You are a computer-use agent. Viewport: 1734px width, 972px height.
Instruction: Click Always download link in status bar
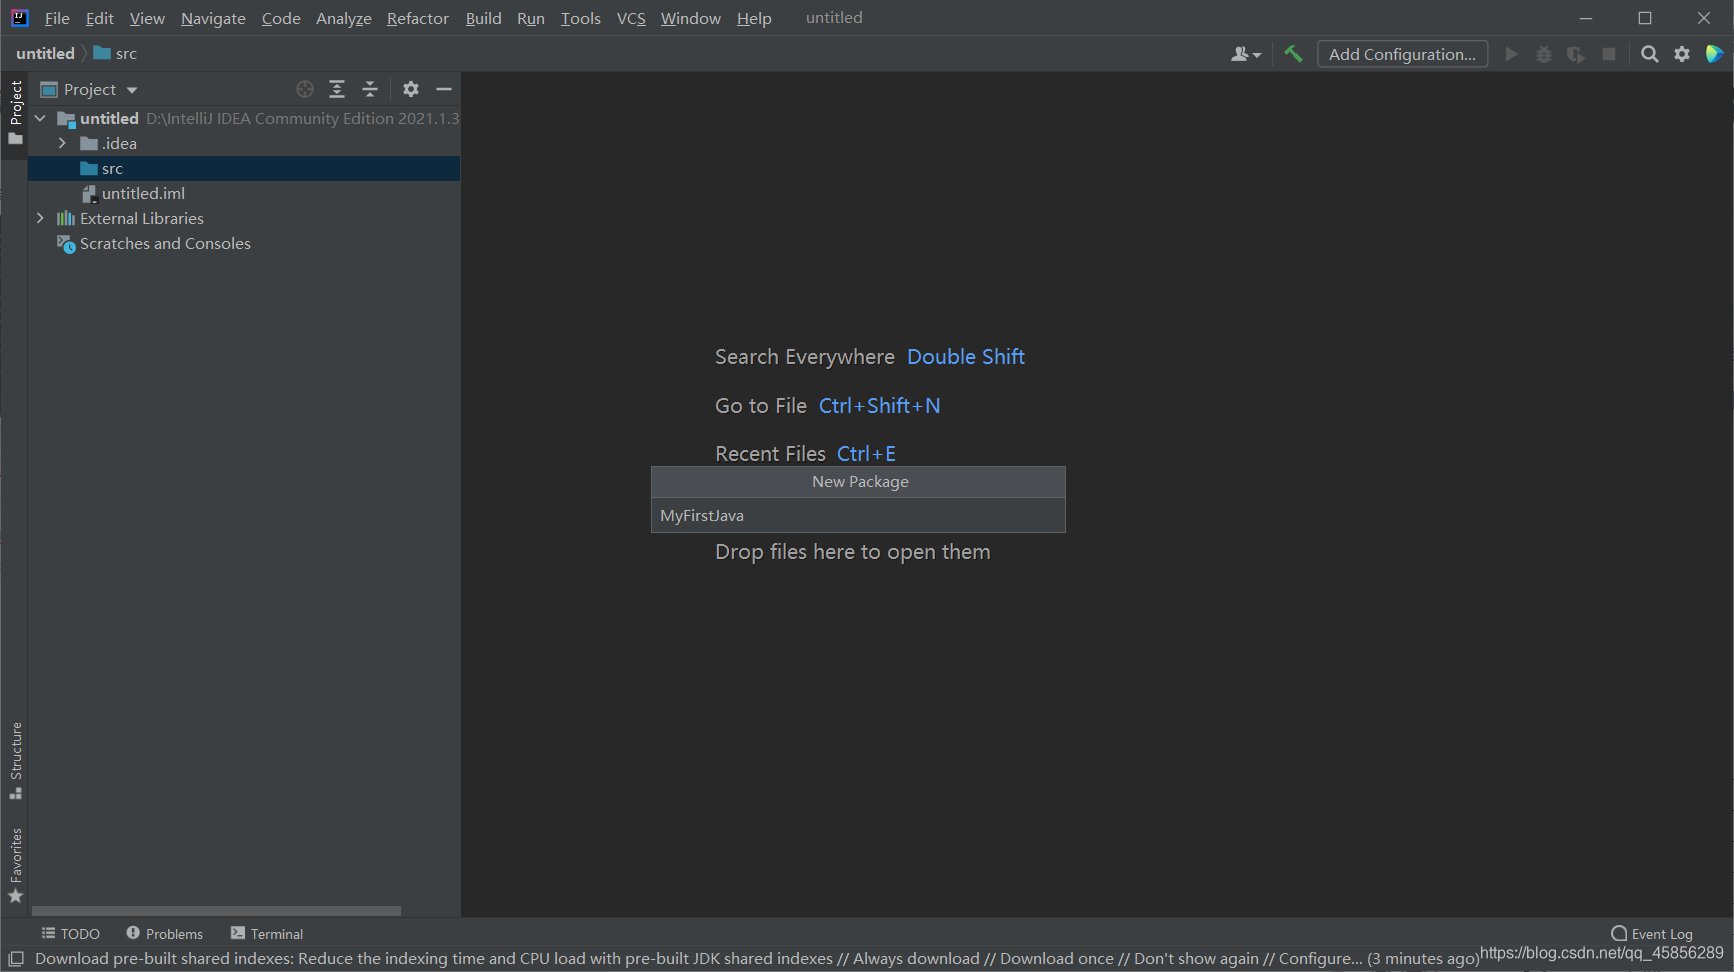click(916, 958)
